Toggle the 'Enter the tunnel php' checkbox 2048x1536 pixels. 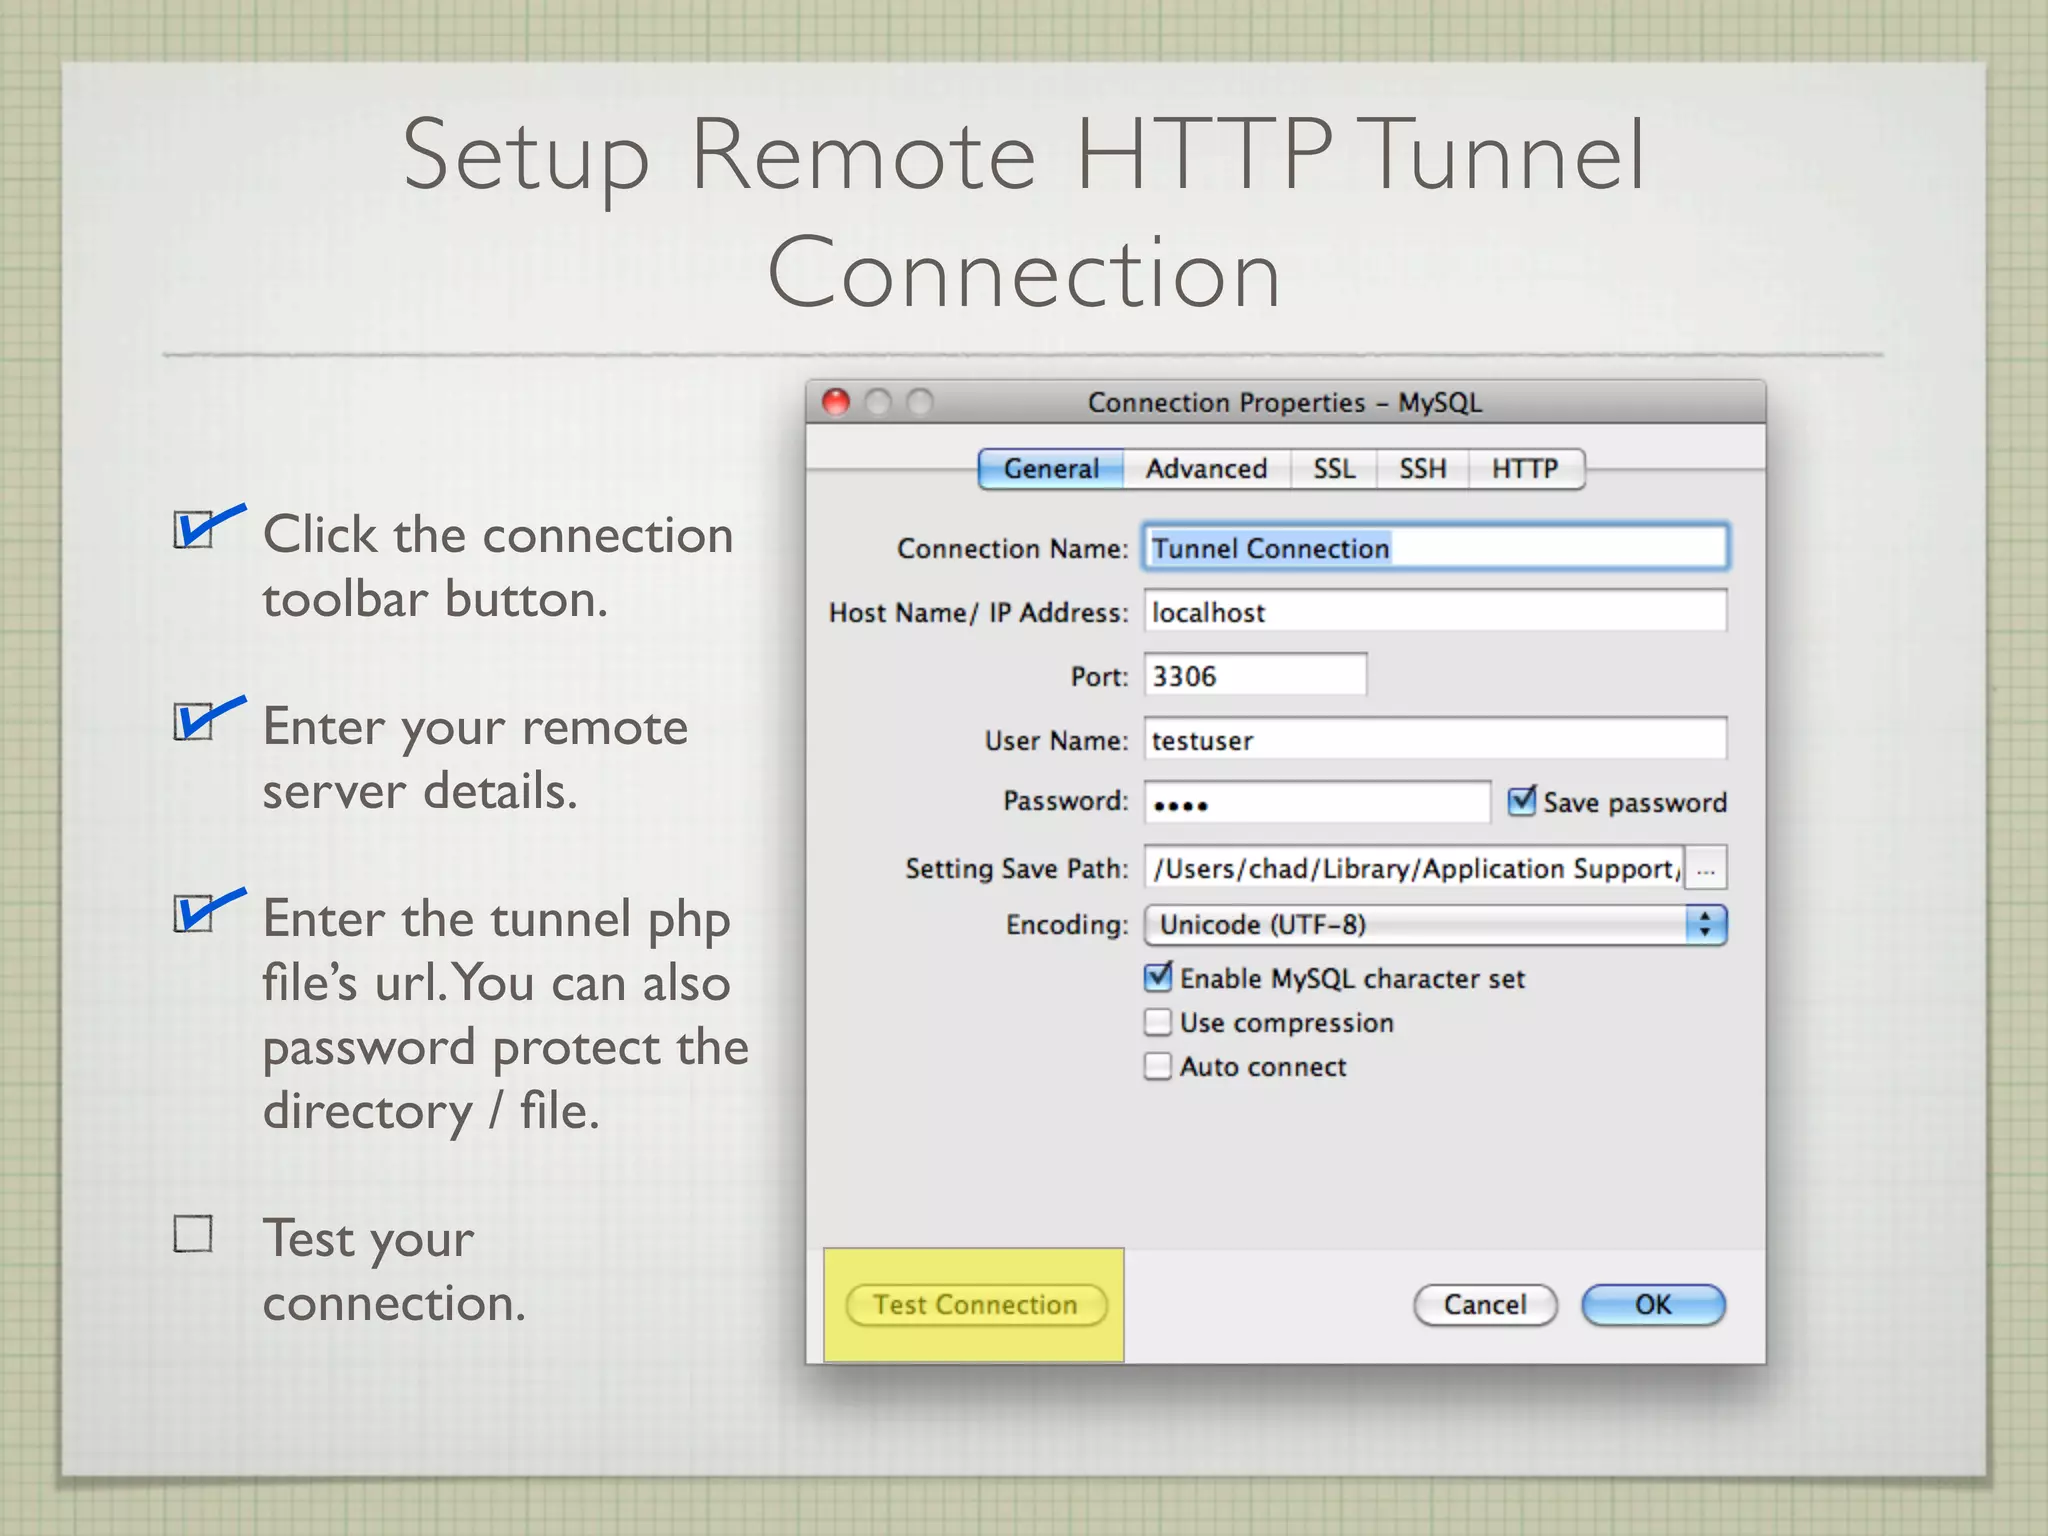[193, 913]
